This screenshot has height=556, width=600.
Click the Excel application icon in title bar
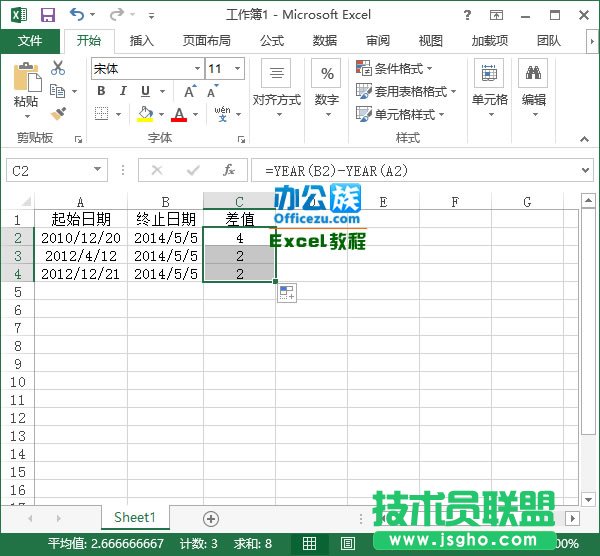19,15
